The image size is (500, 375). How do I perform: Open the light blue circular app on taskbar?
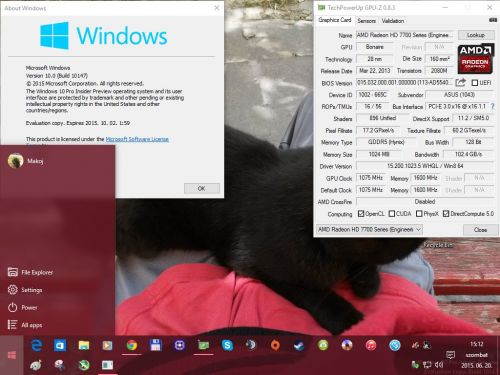395,345
